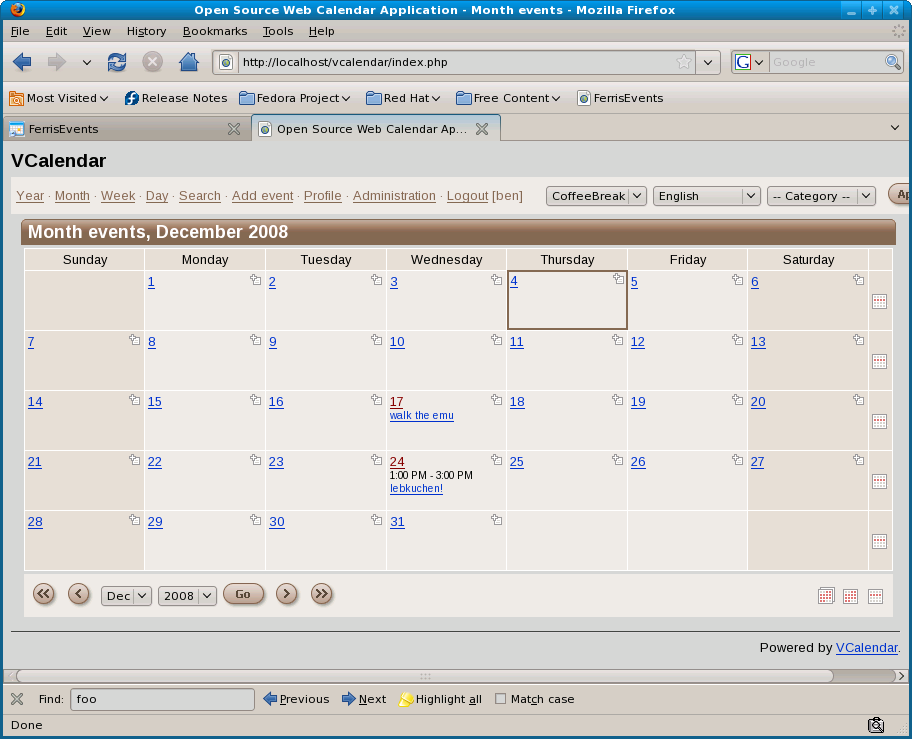Screen dimensions: 912x739
Task: Add event icon on December 13
Action: tap(858, 340)
